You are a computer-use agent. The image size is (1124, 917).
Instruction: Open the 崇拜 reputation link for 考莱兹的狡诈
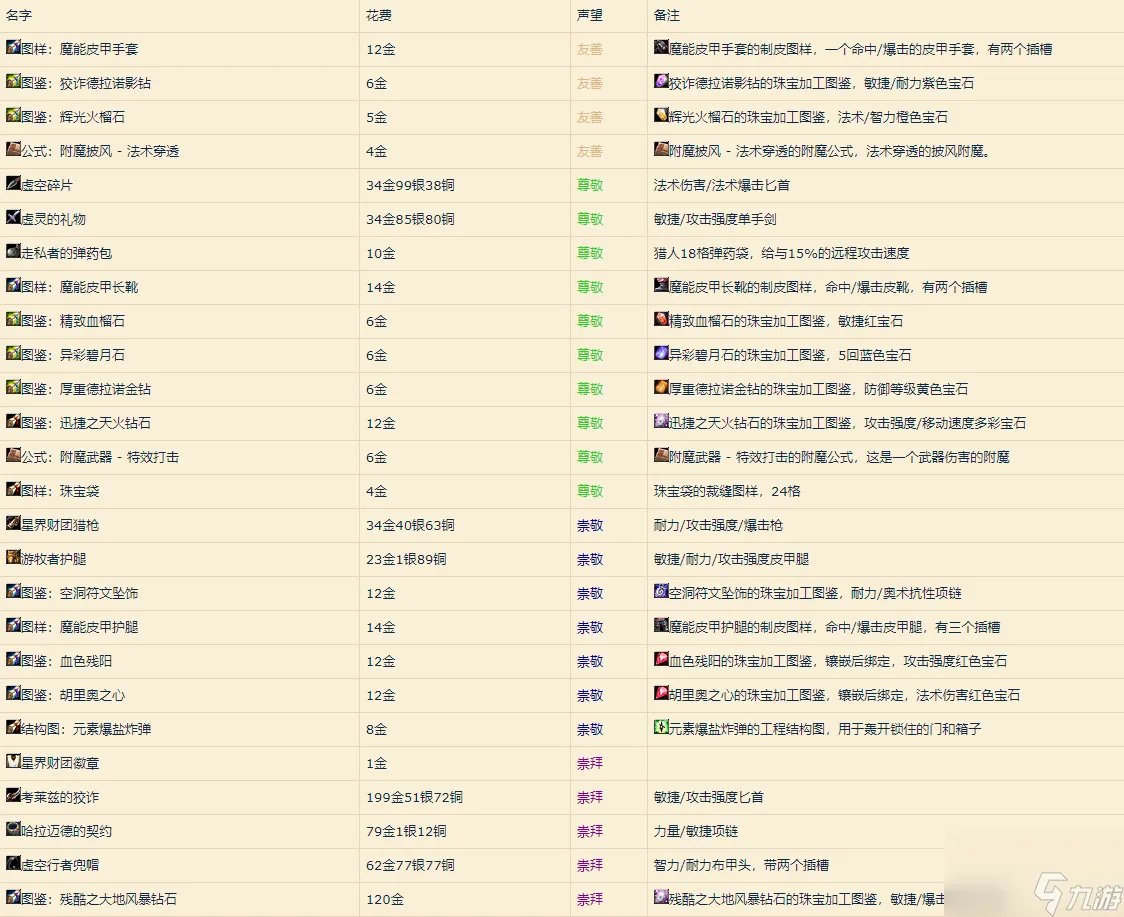point(589,797)
